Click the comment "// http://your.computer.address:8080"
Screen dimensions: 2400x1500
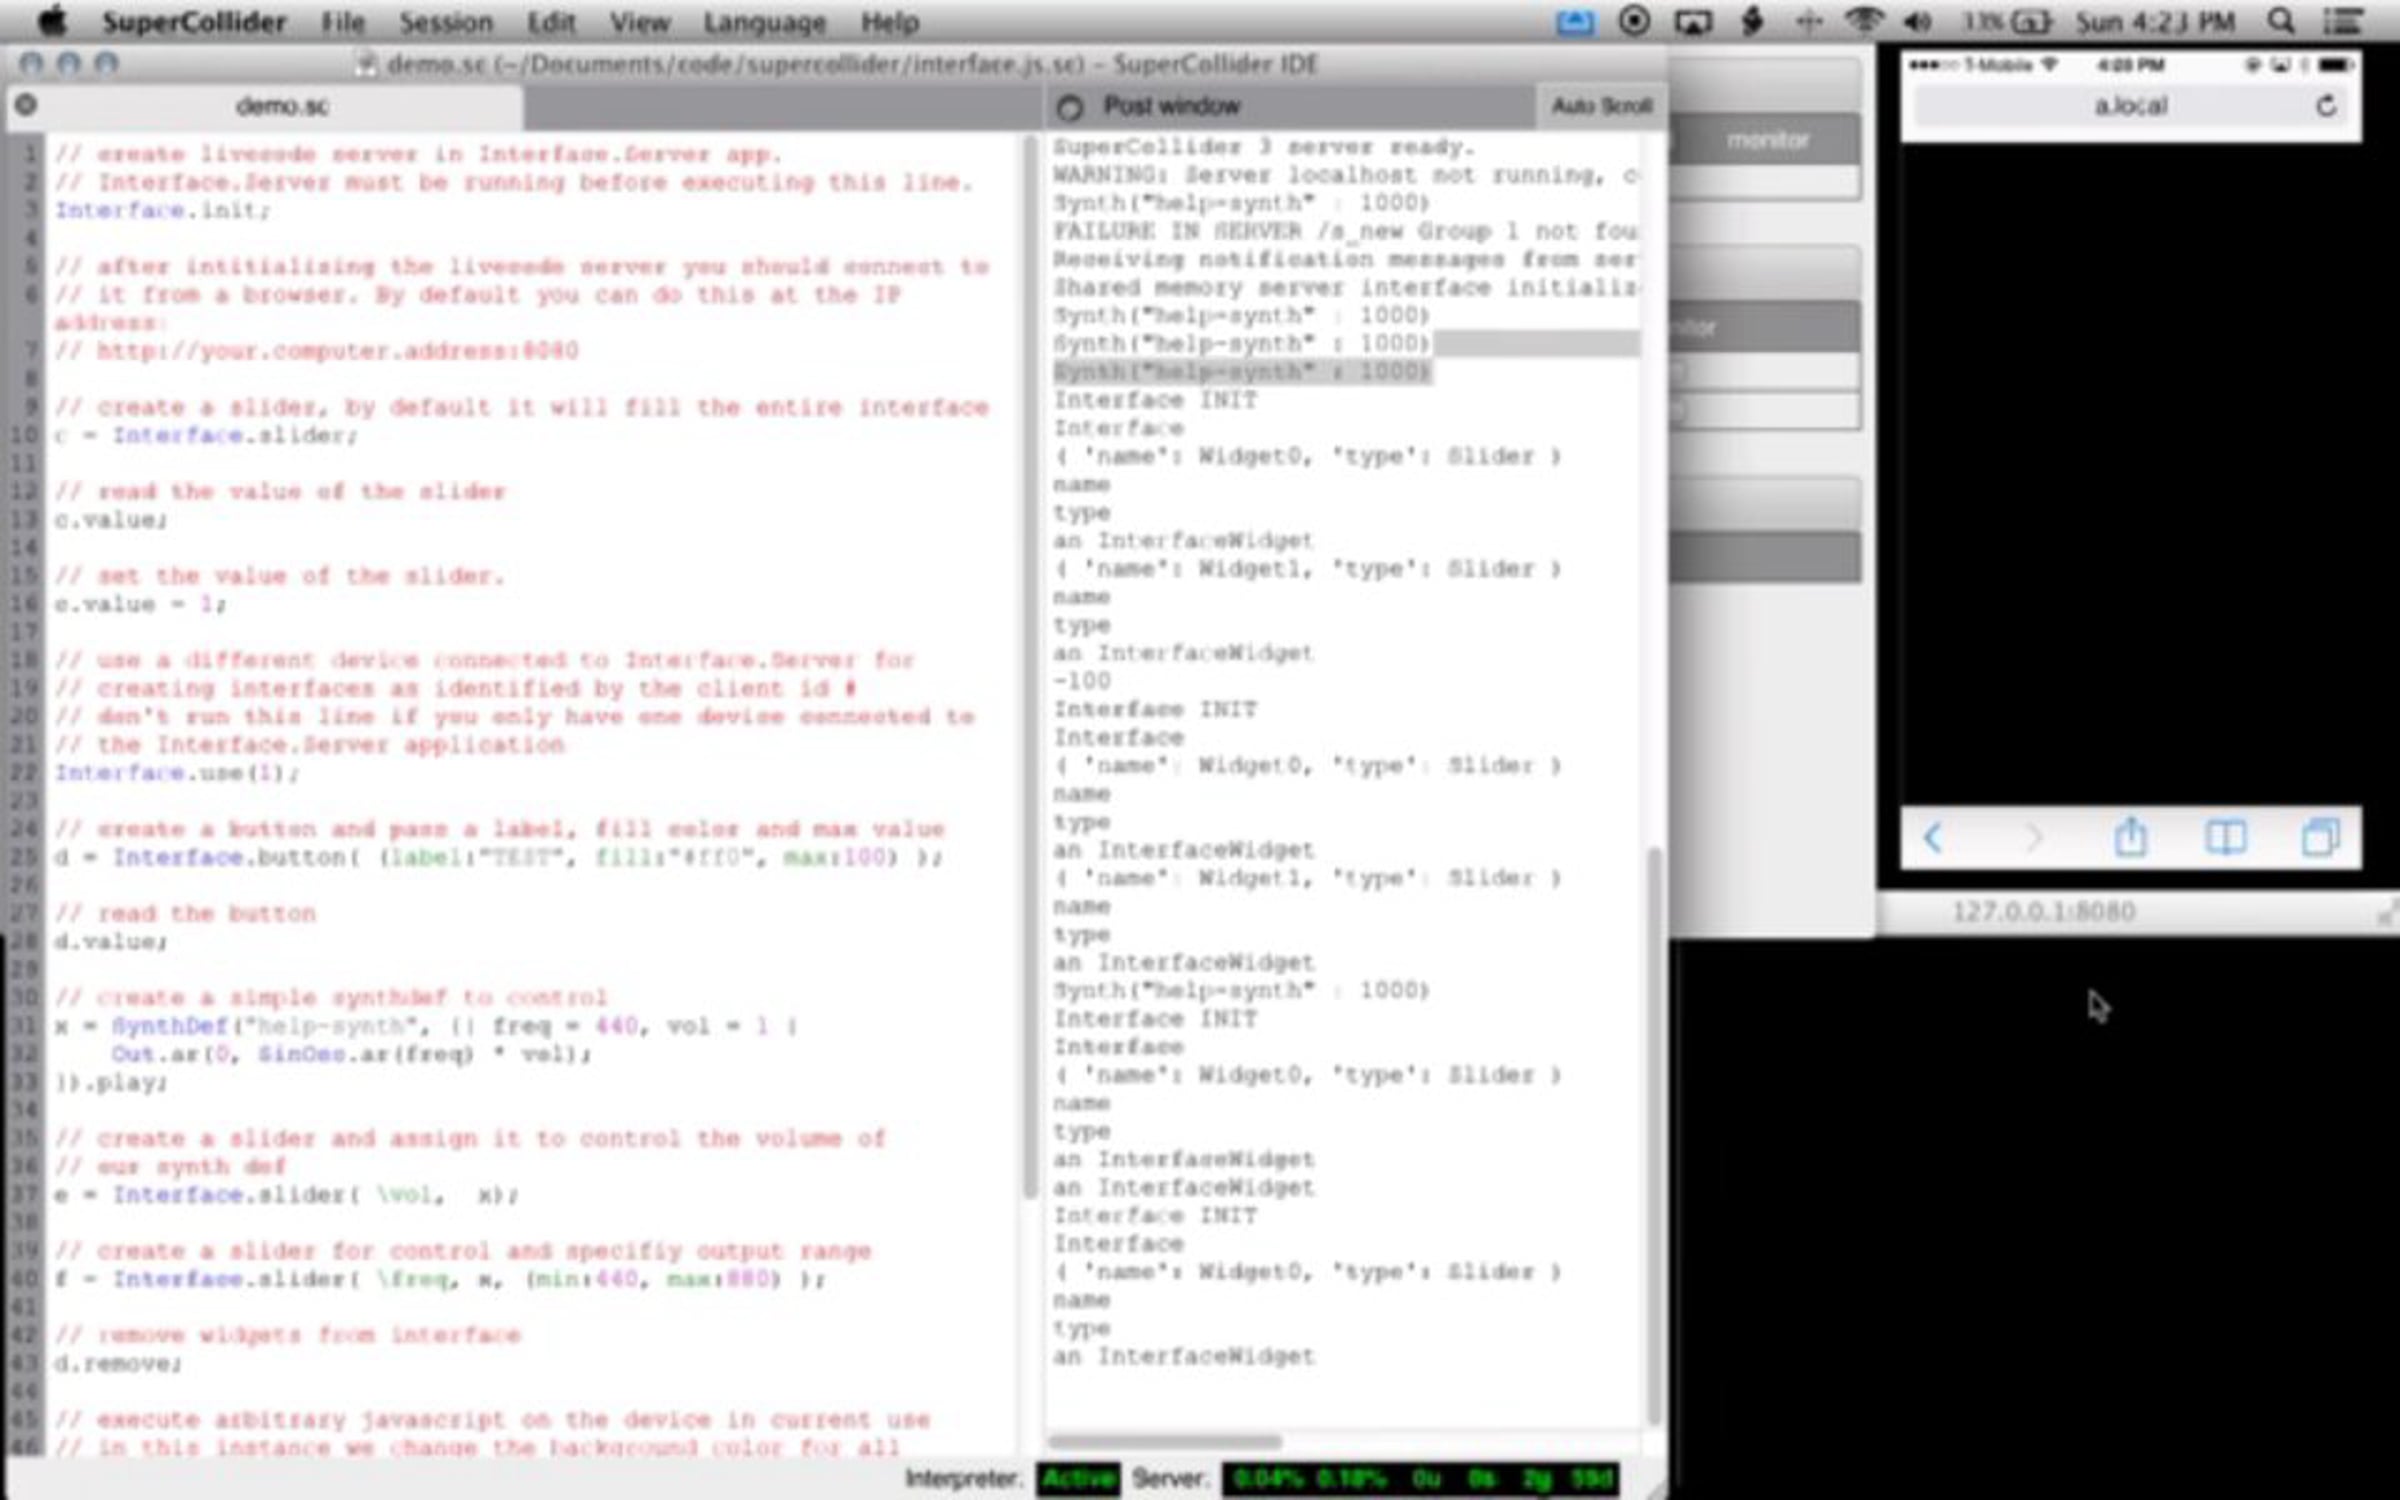click(x=317, y=351)
